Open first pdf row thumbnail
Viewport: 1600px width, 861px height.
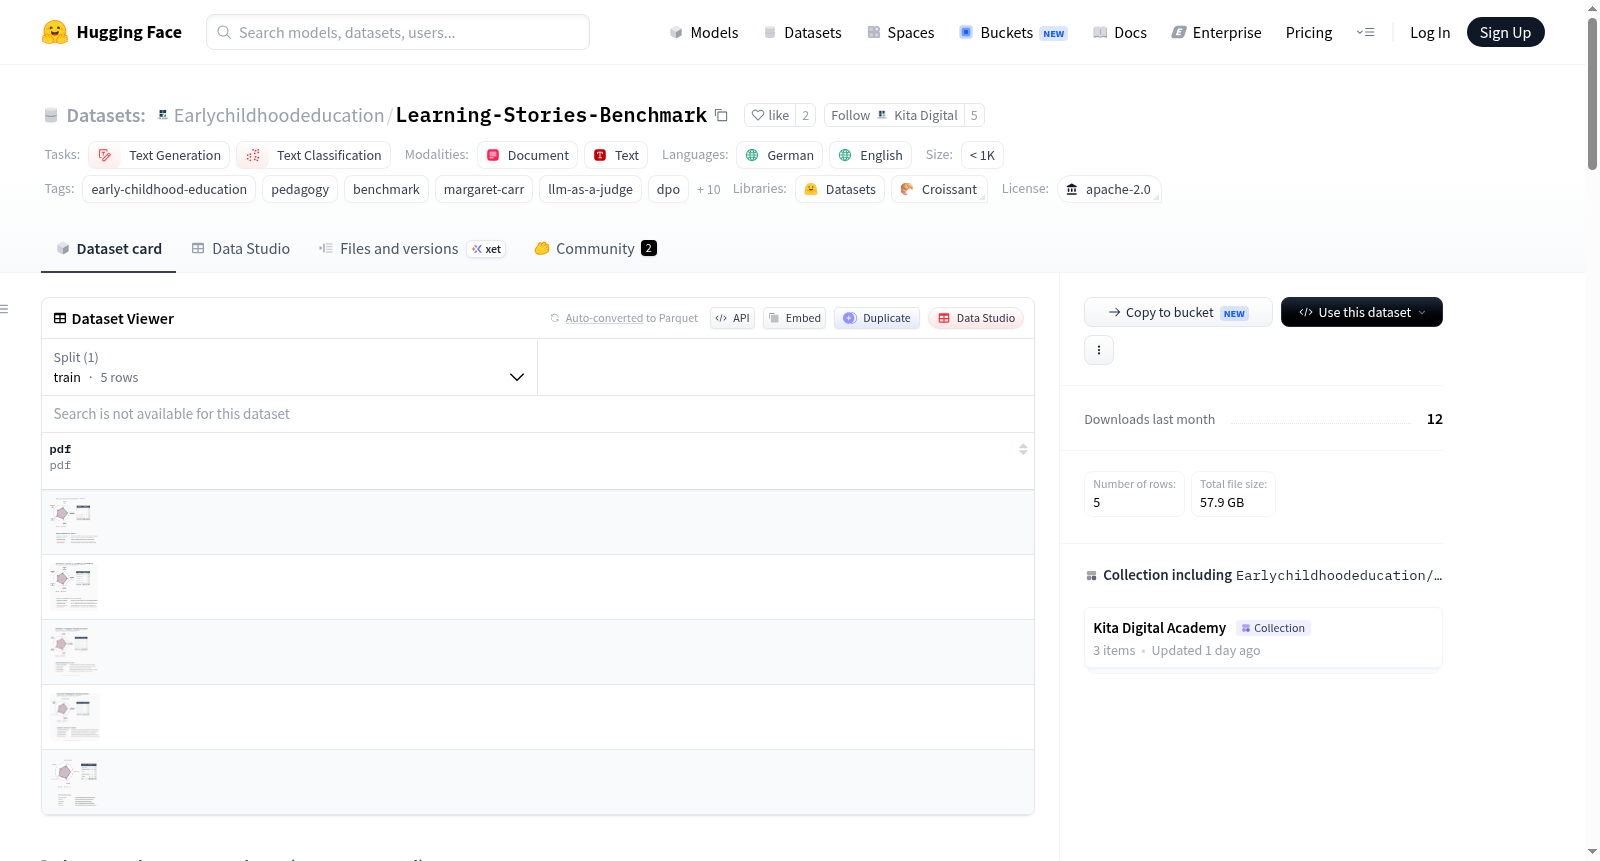pos(75,522)
